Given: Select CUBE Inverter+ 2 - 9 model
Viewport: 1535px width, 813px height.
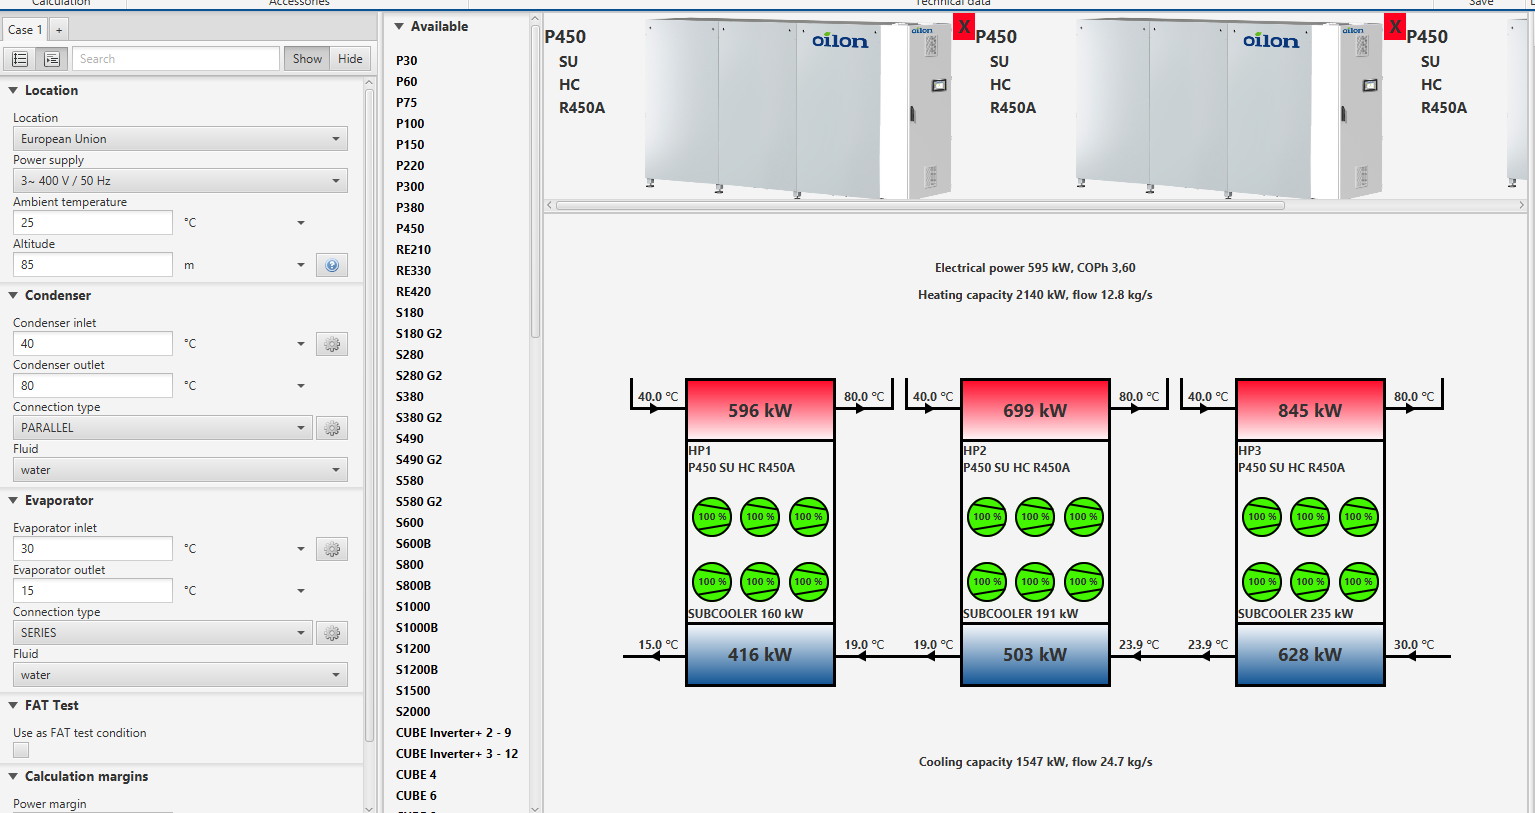Looking at the screenshot, I should [x=454, y=732].
